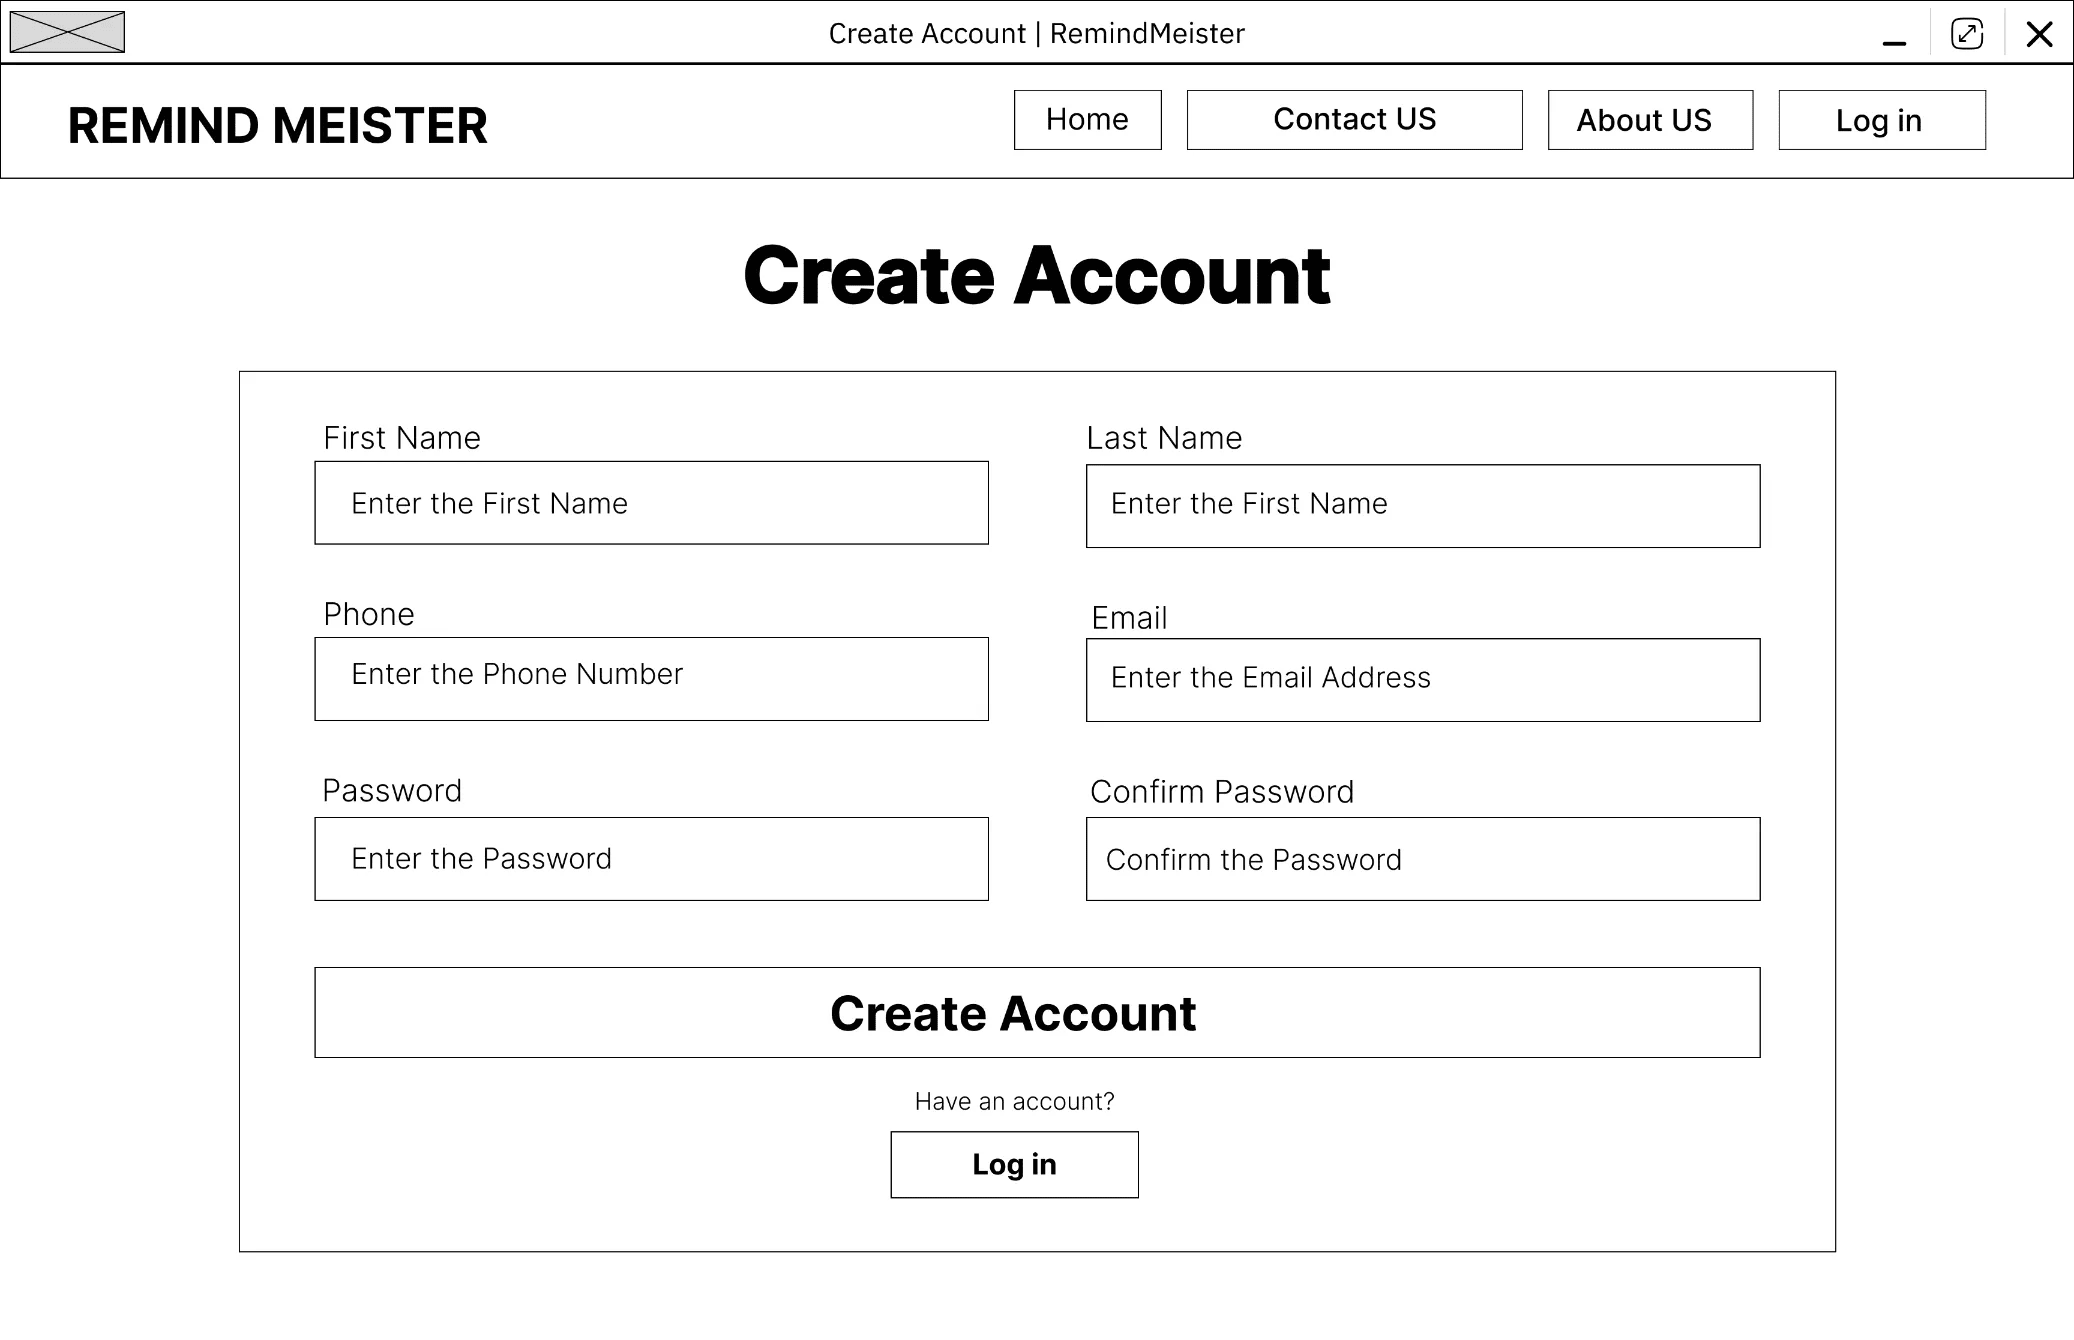The height and width of the screenshot is (1340, 2074).
Task: Open the Home nav item
Action: coord(1088,120)
